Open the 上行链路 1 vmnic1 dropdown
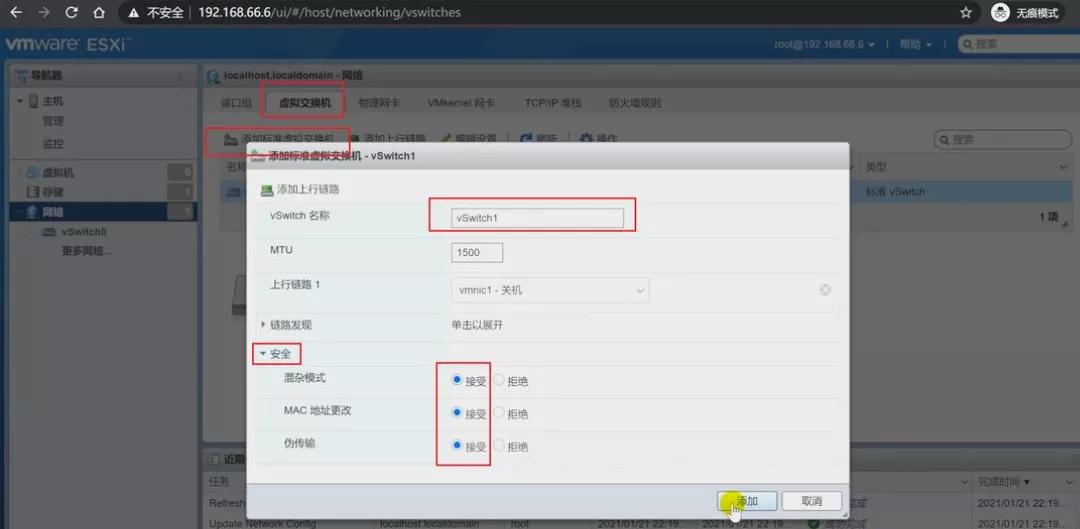Viewport: 1080px width, 529px height. click(x=550, y=290)
